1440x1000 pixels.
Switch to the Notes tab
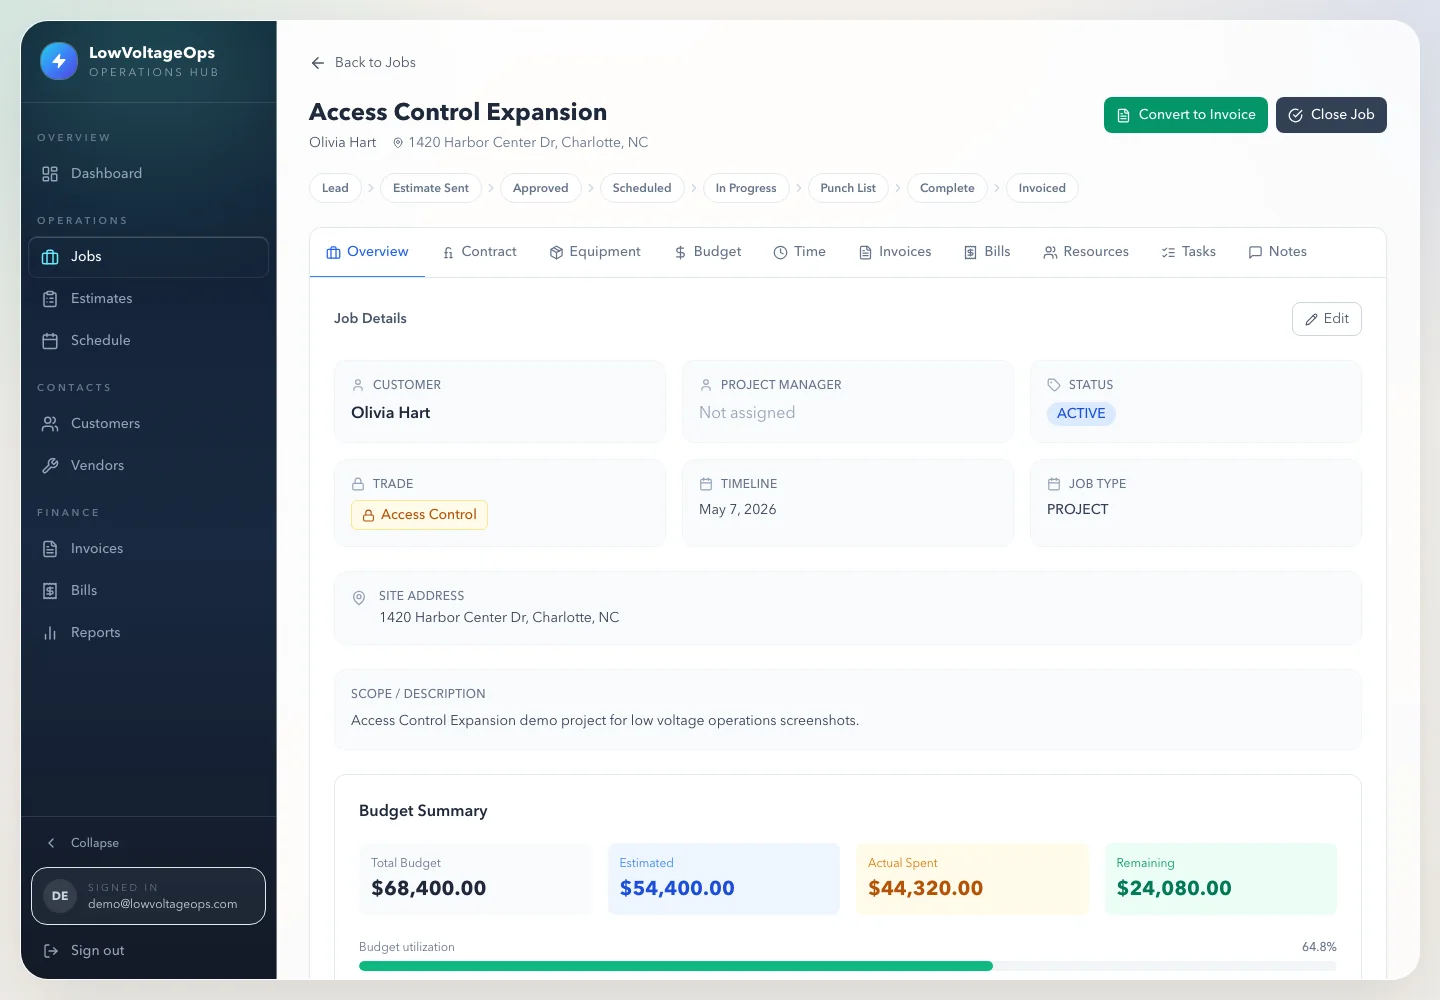click(x=1278, y=252)
